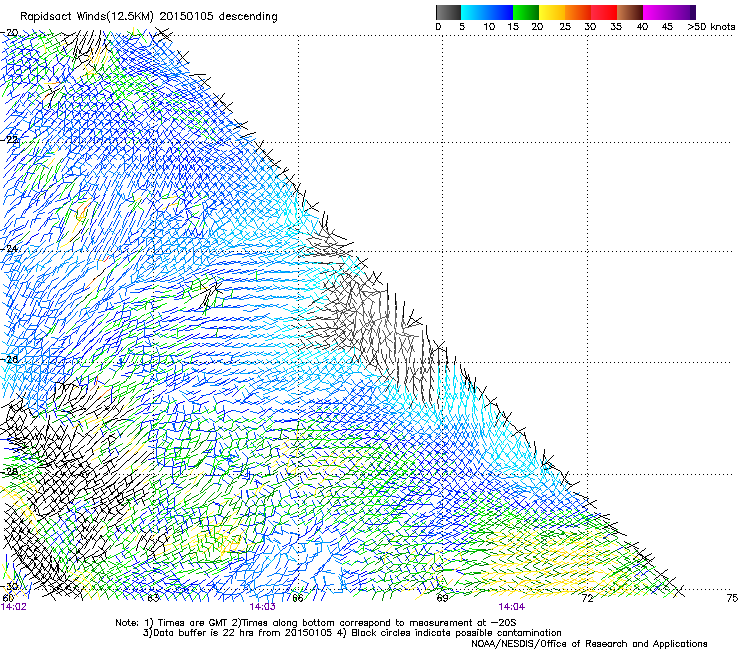Click the latitude label '-26'
The image size is (740, 650).
tap(10, 359)
